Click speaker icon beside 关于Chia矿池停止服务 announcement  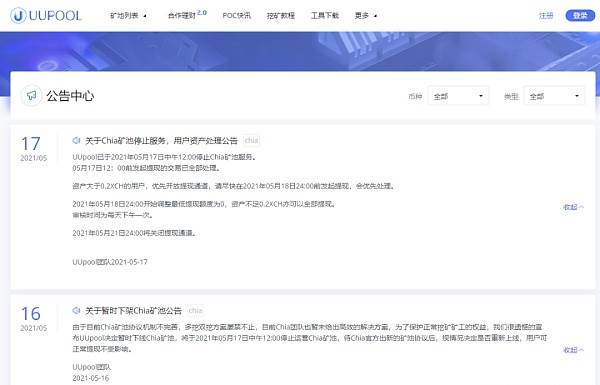coord(76,140)
